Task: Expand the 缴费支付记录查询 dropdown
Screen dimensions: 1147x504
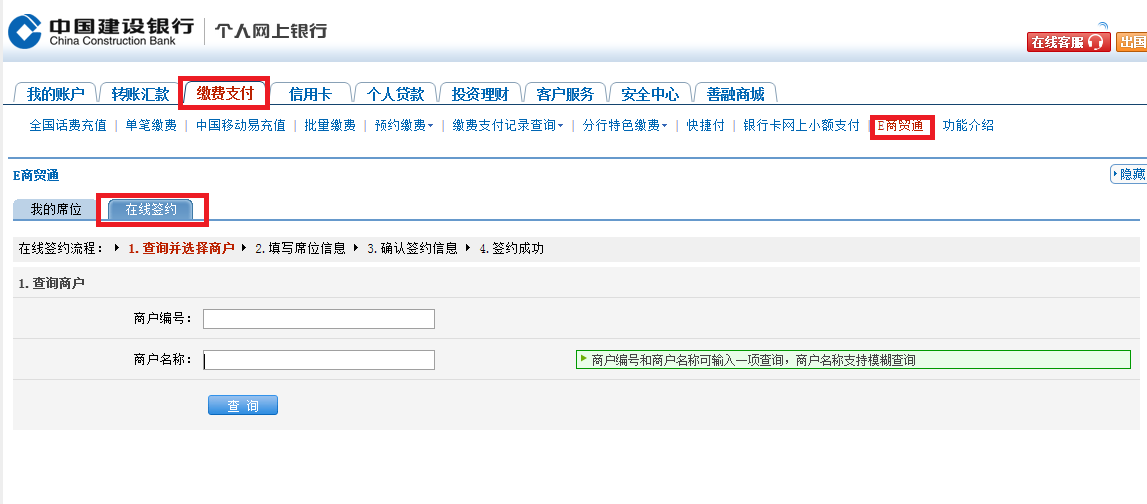Action: (x=507, y=126)
